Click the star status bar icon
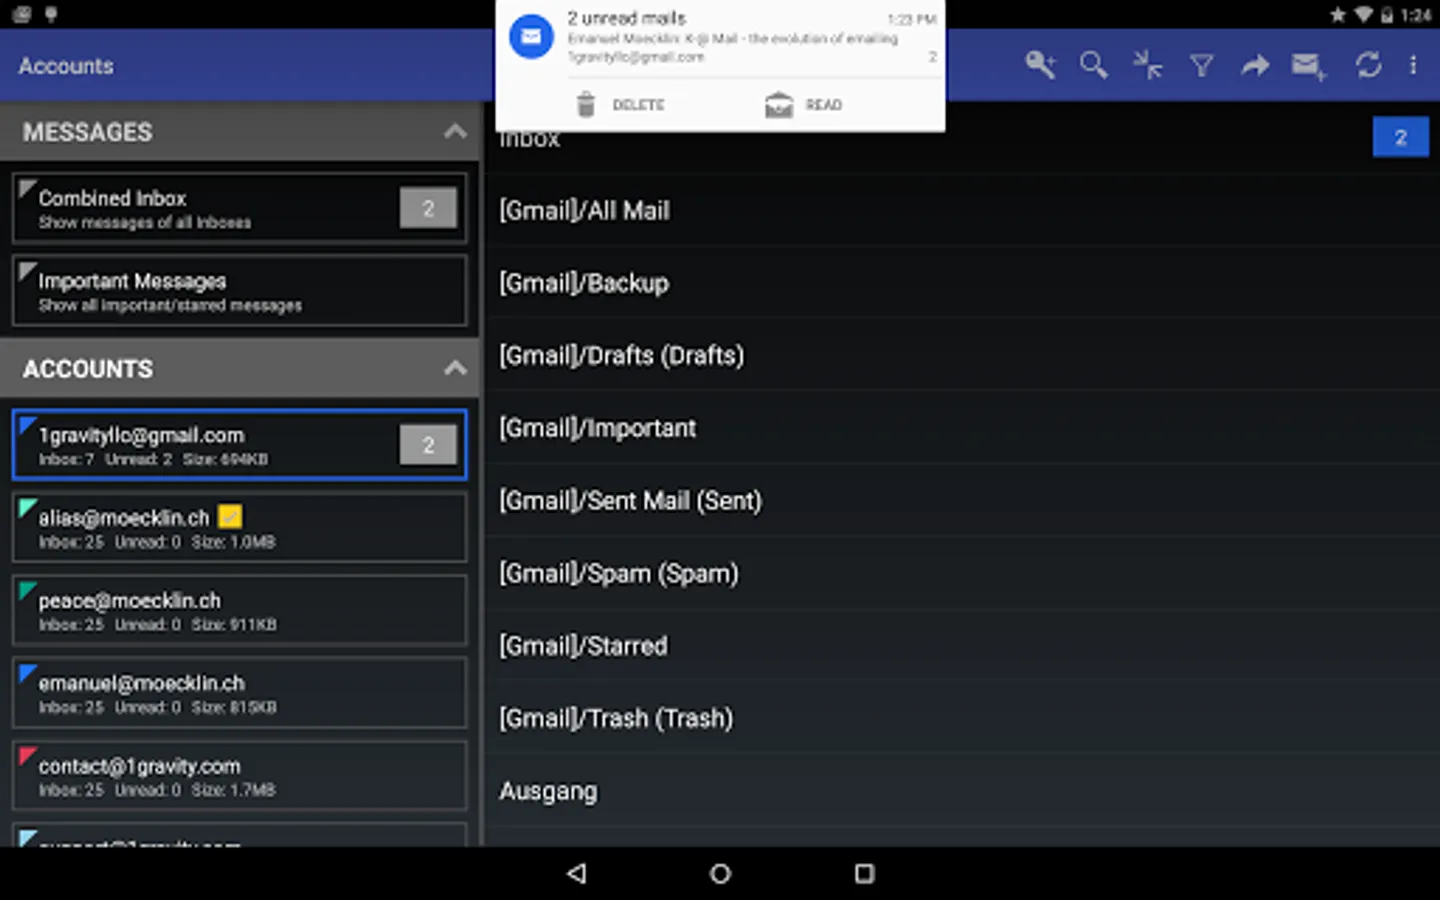Viewport: 1440px width, 900px height. 1337,14
